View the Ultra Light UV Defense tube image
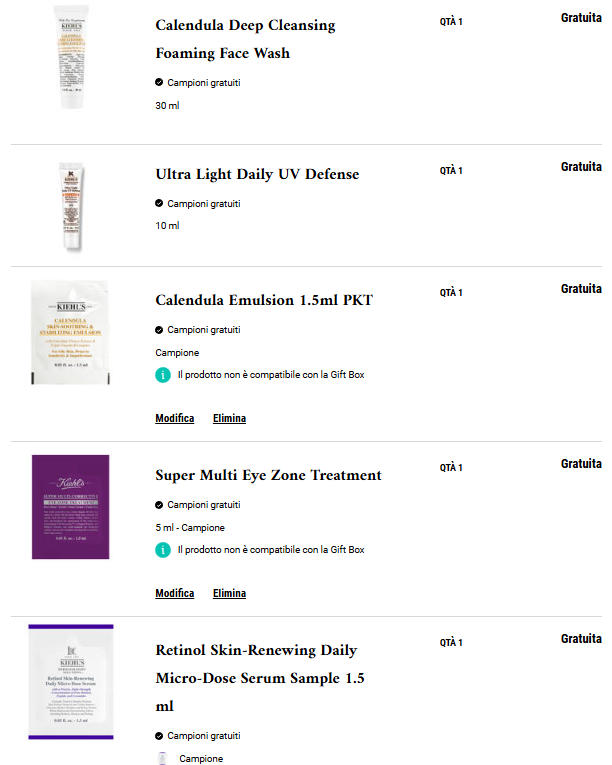The height and width of the screenshot is (765, 612). pos(72,207)
